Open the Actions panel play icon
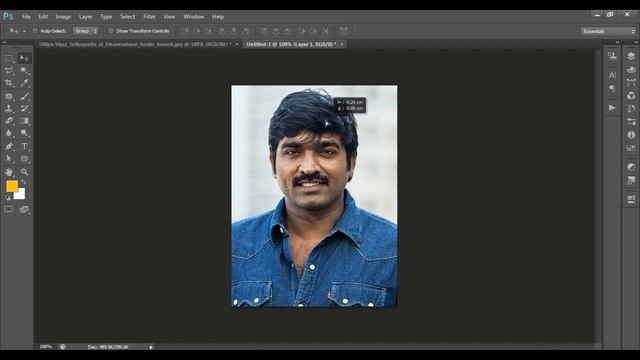Screen dimensions: 640x360 point(612,108)
